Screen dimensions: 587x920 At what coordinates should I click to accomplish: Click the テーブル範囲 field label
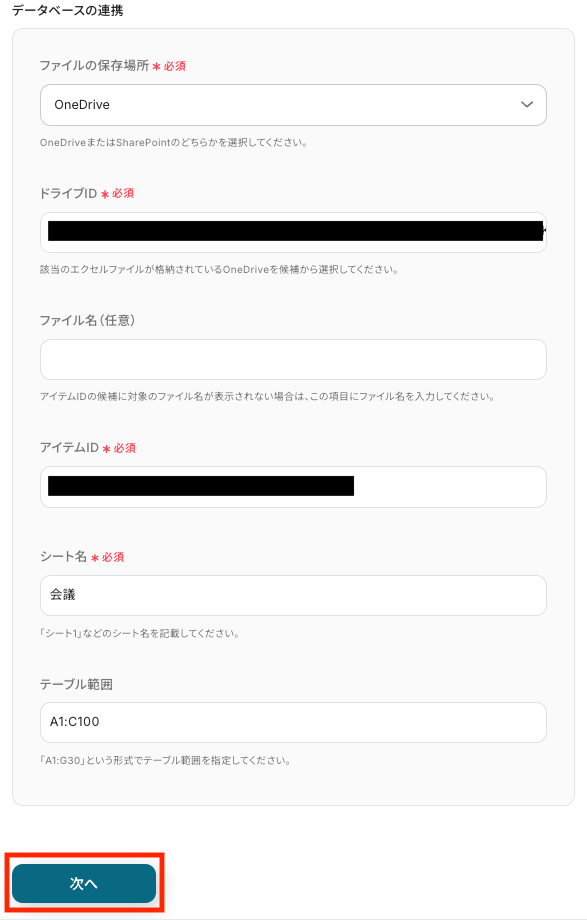point(76,684)
